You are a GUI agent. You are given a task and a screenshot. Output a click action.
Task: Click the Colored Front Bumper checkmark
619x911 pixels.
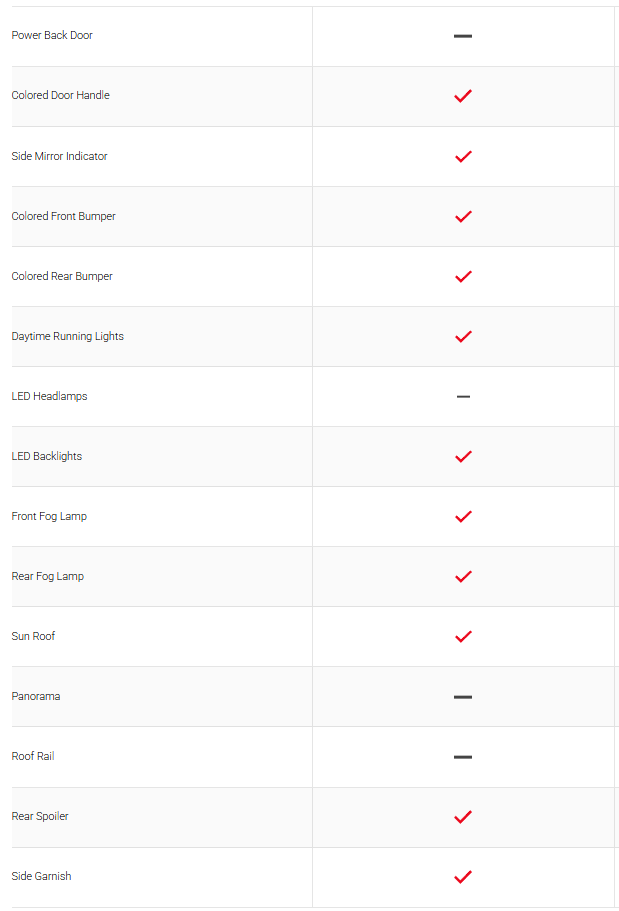tap(463, 216)
